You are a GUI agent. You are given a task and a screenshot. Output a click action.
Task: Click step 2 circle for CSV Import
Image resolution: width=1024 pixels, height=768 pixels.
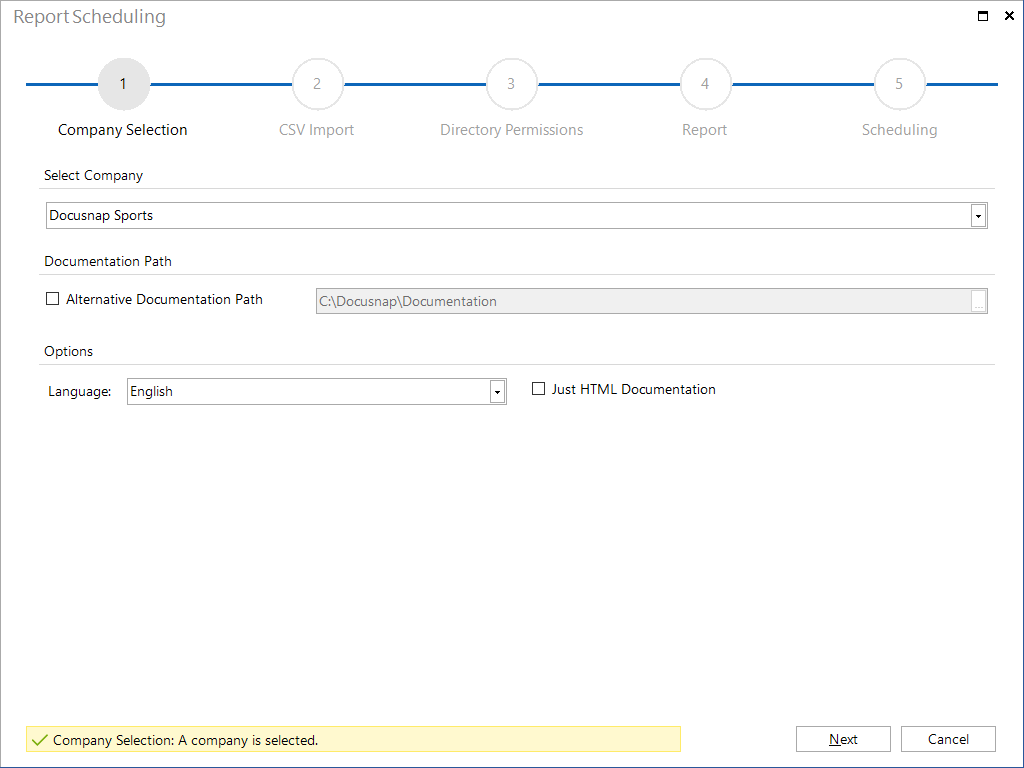coord(317,84)
